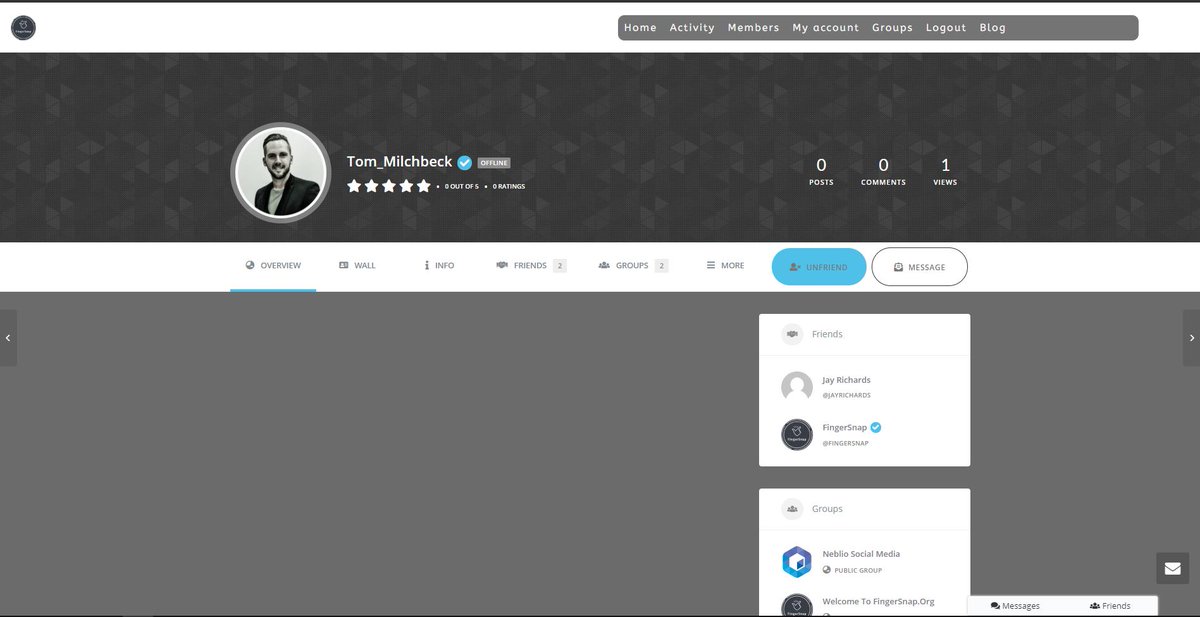The height and width of the screenshot is (617, 1200).
Task: Click the Unfriend button
Action: click(819, 267)
